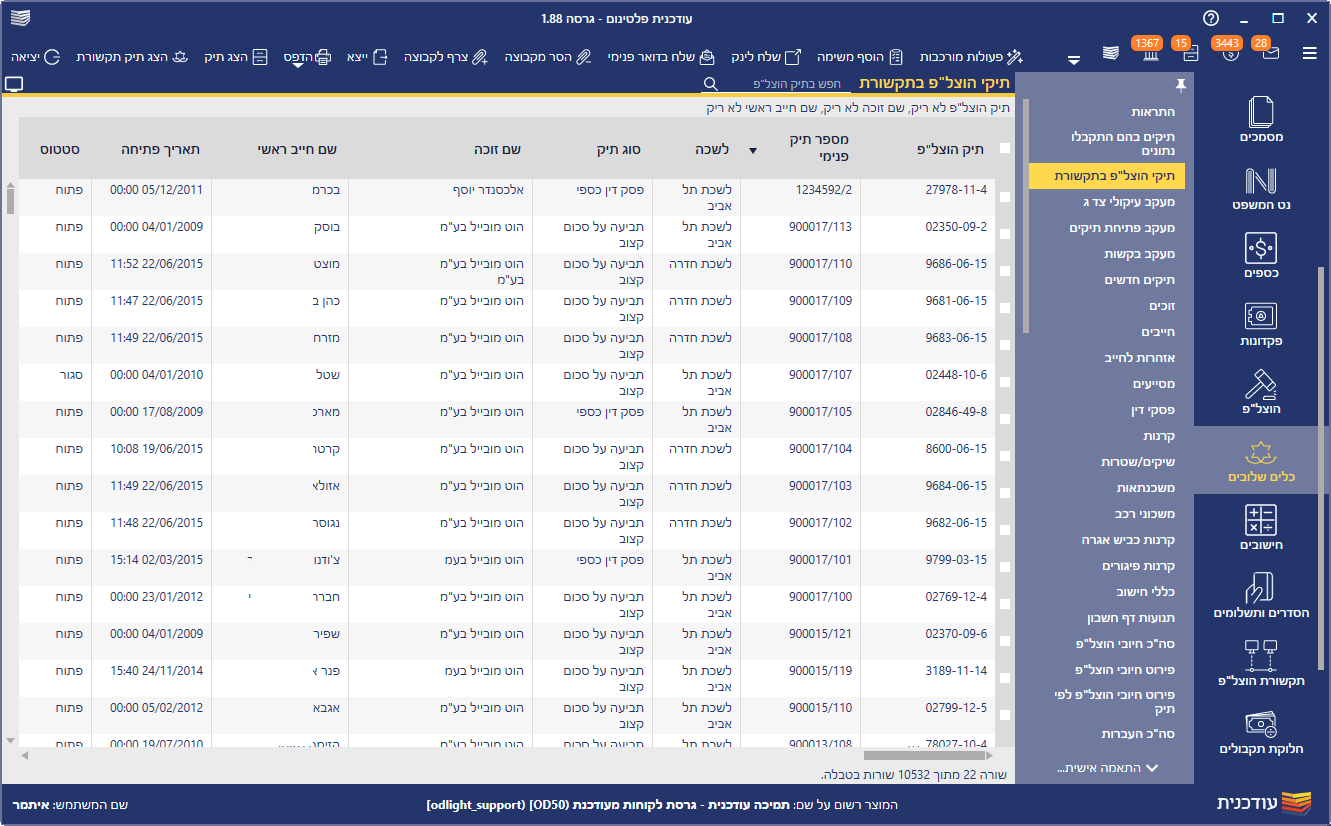1331x826 pixels.
Task: Check row checkbox for file 3189-11-14
Action: (1005, 678)
